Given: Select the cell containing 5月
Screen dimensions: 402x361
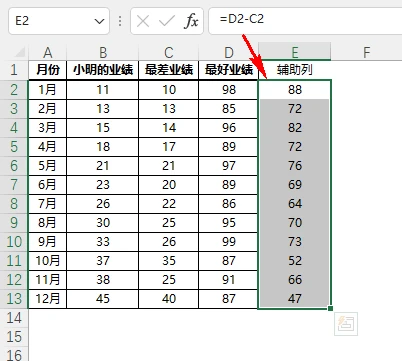Looking at the screenshot, I should pos(48,166).
